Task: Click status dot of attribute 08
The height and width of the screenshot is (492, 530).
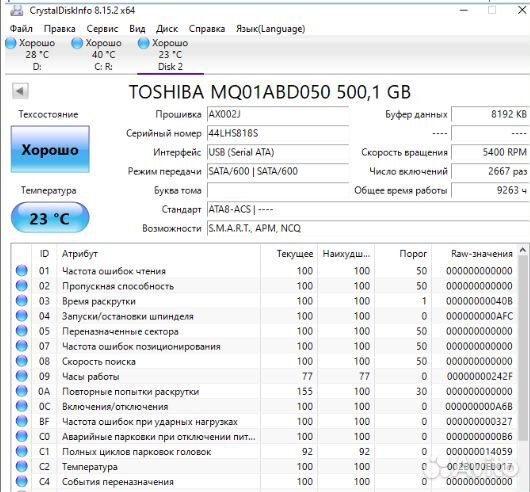Action: coord(22,361)
